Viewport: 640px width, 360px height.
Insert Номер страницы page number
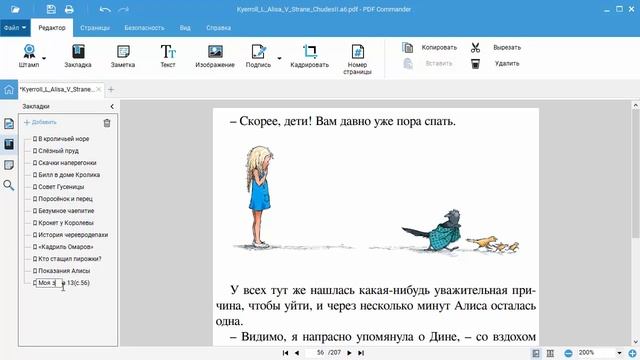point(358,59)
